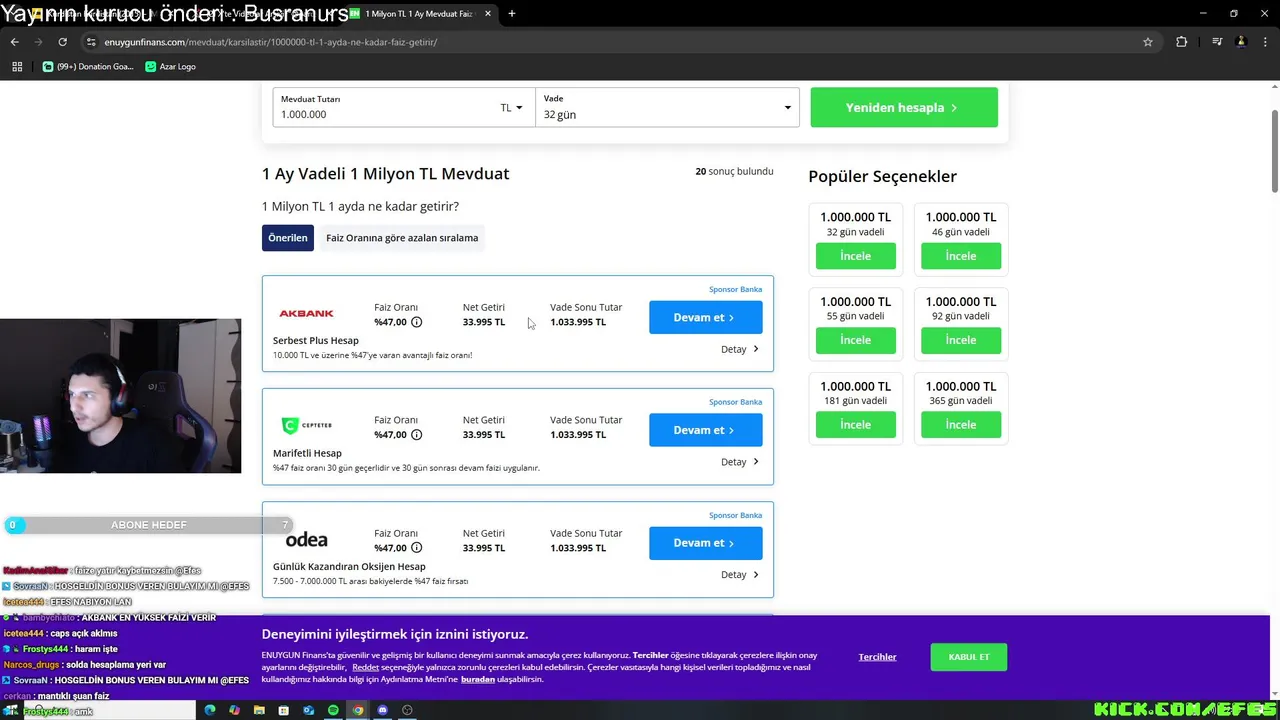Open the browser extensions puzzle icon
The width and height of the screenshot is (1280, 720).
[1182, 42]
